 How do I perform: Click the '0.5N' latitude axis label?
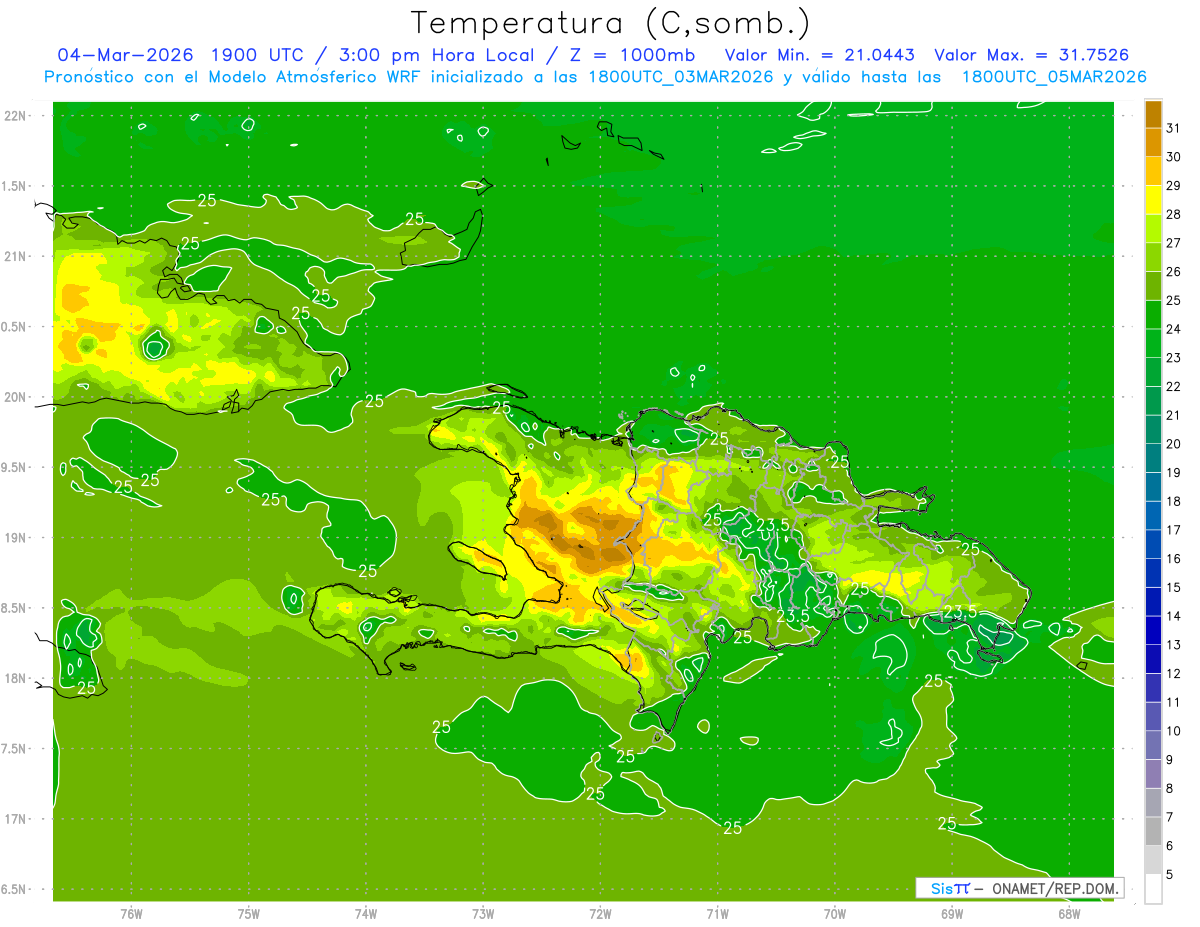(x=15, y=327)
